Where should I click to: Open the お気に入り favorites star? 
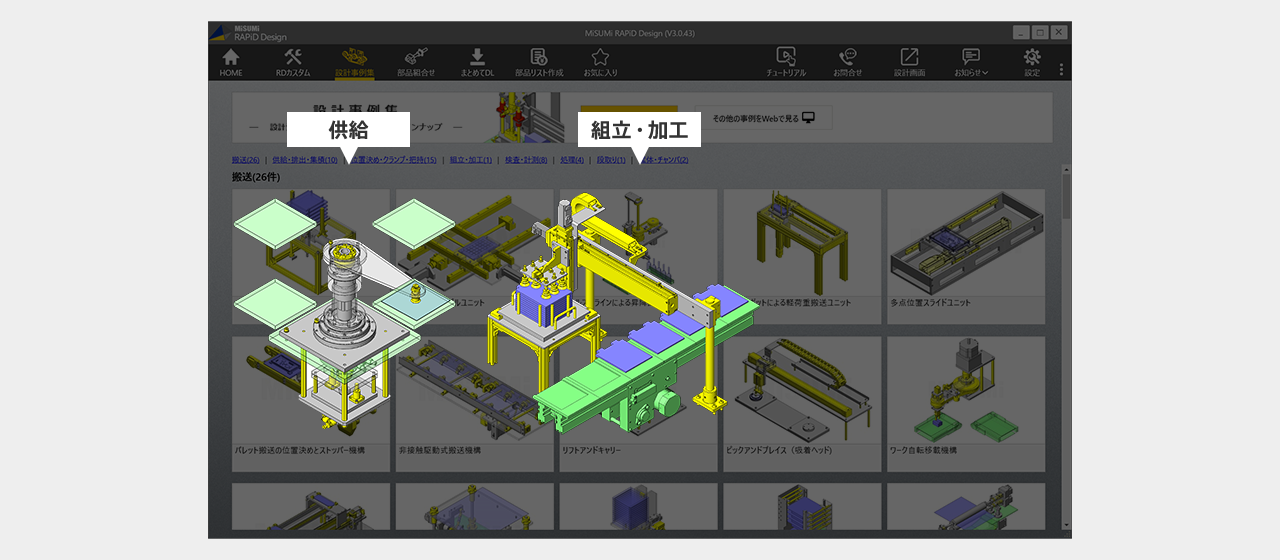600,62
